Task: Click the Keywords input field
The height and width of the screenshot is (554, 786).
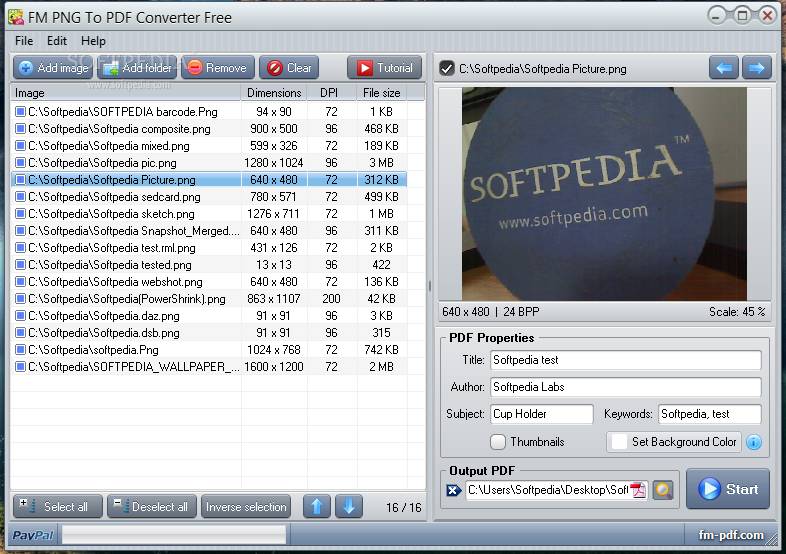Action: pos(710,414)
